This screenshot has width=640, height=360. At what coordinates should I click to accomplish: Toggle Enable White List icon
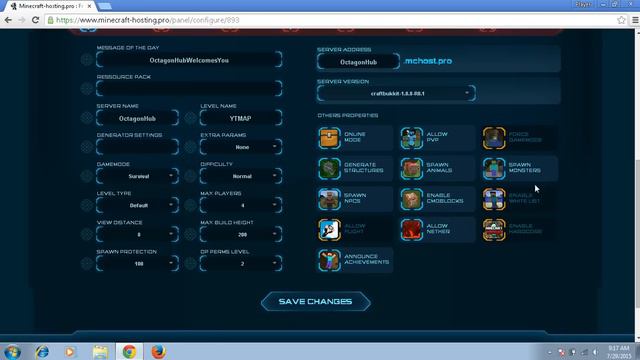(x=494, y=199)
